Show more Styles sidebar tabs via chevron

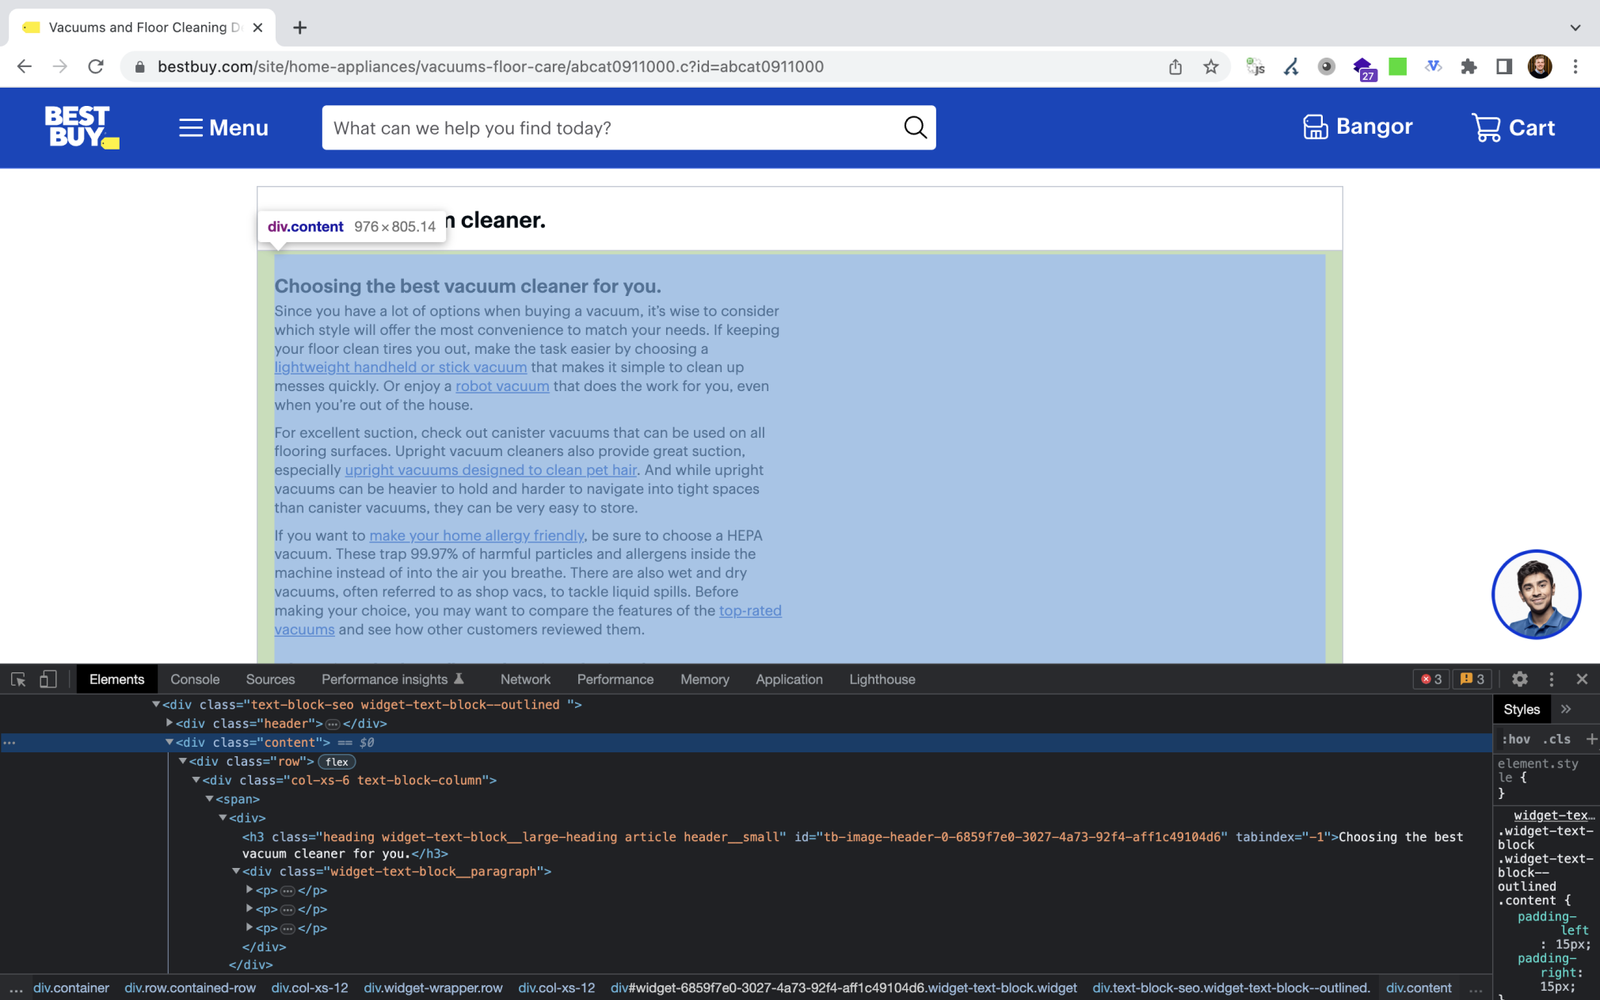[1565, 709]
